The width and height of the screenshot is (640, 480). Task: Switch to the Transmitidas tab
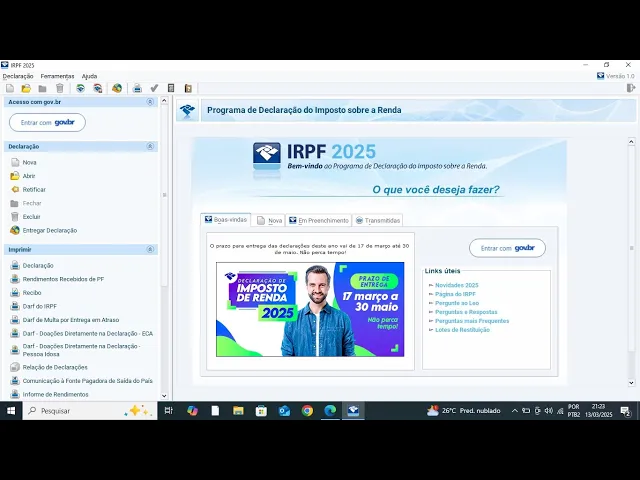click(x=378, y=220)
